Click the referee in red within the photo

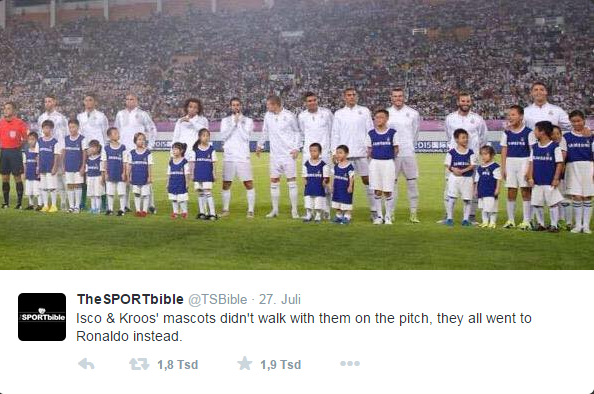coord(11,155)
